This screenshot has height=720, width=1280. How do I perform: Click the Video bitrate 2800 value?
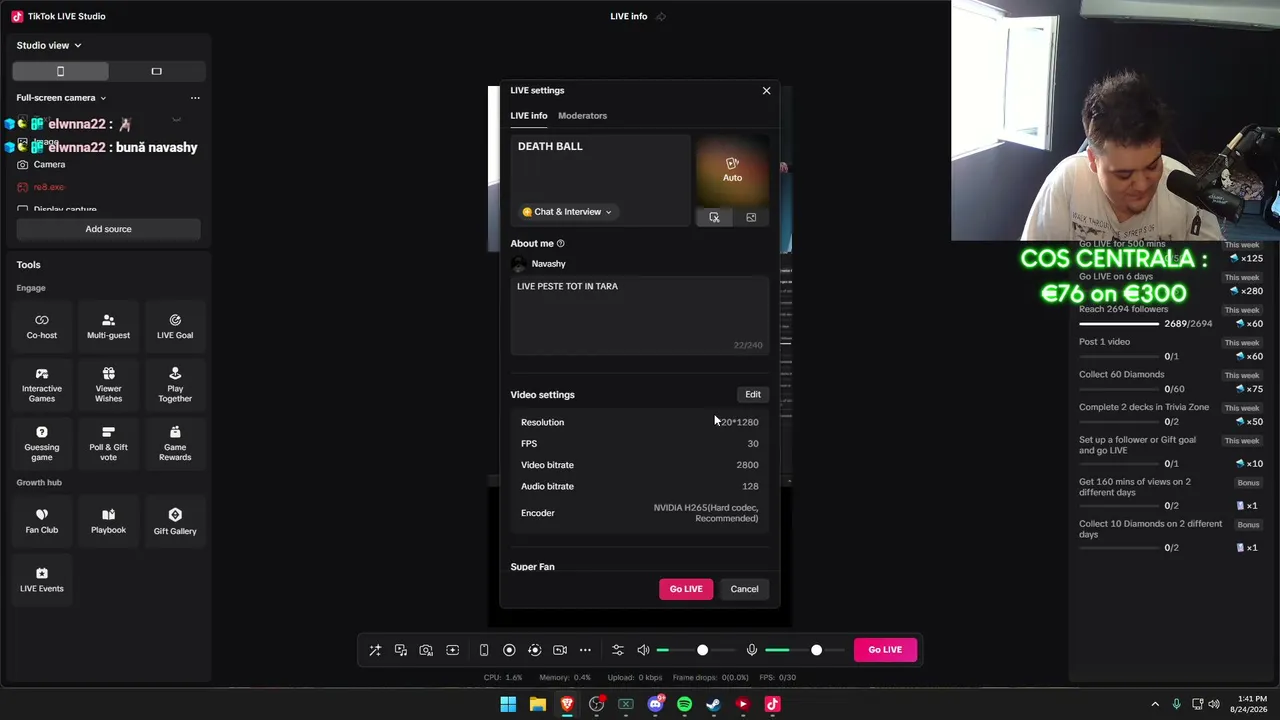pos(747,465)
